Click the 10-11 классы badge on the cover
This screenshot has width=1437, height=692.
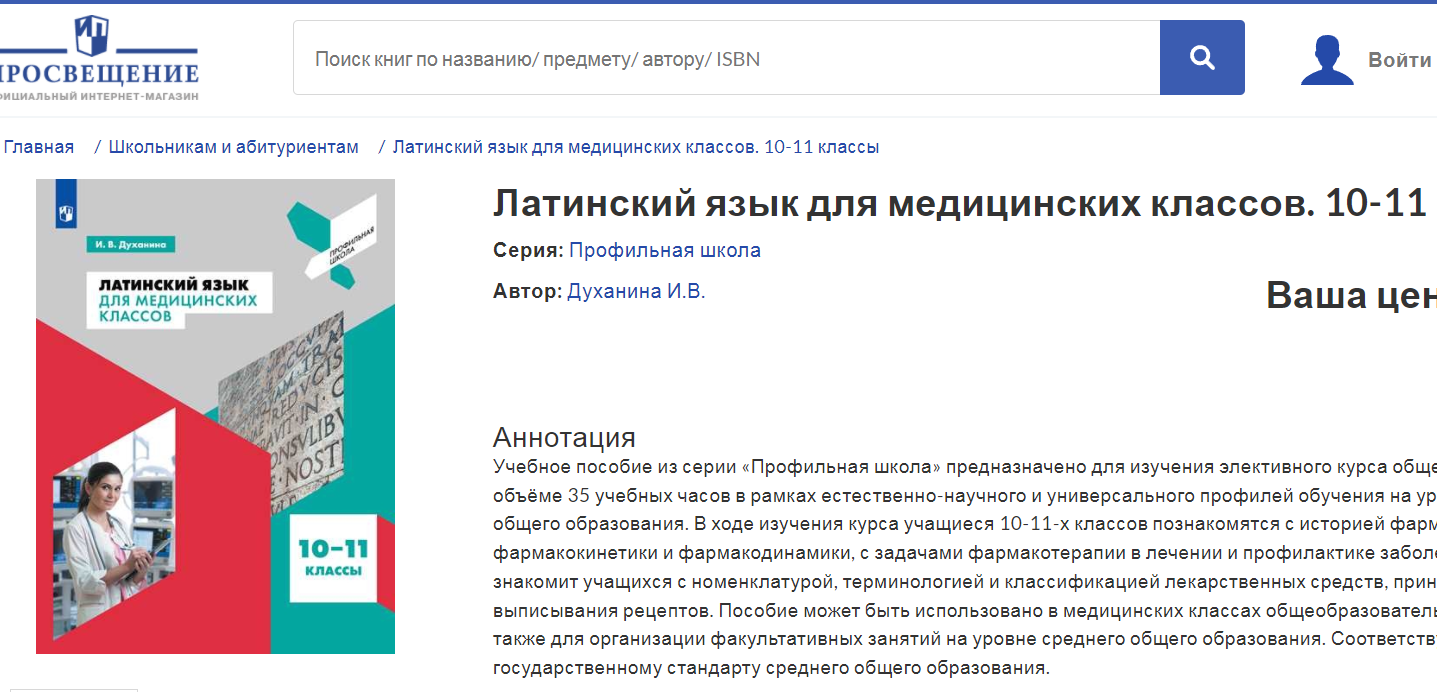(x=332, y=558)
